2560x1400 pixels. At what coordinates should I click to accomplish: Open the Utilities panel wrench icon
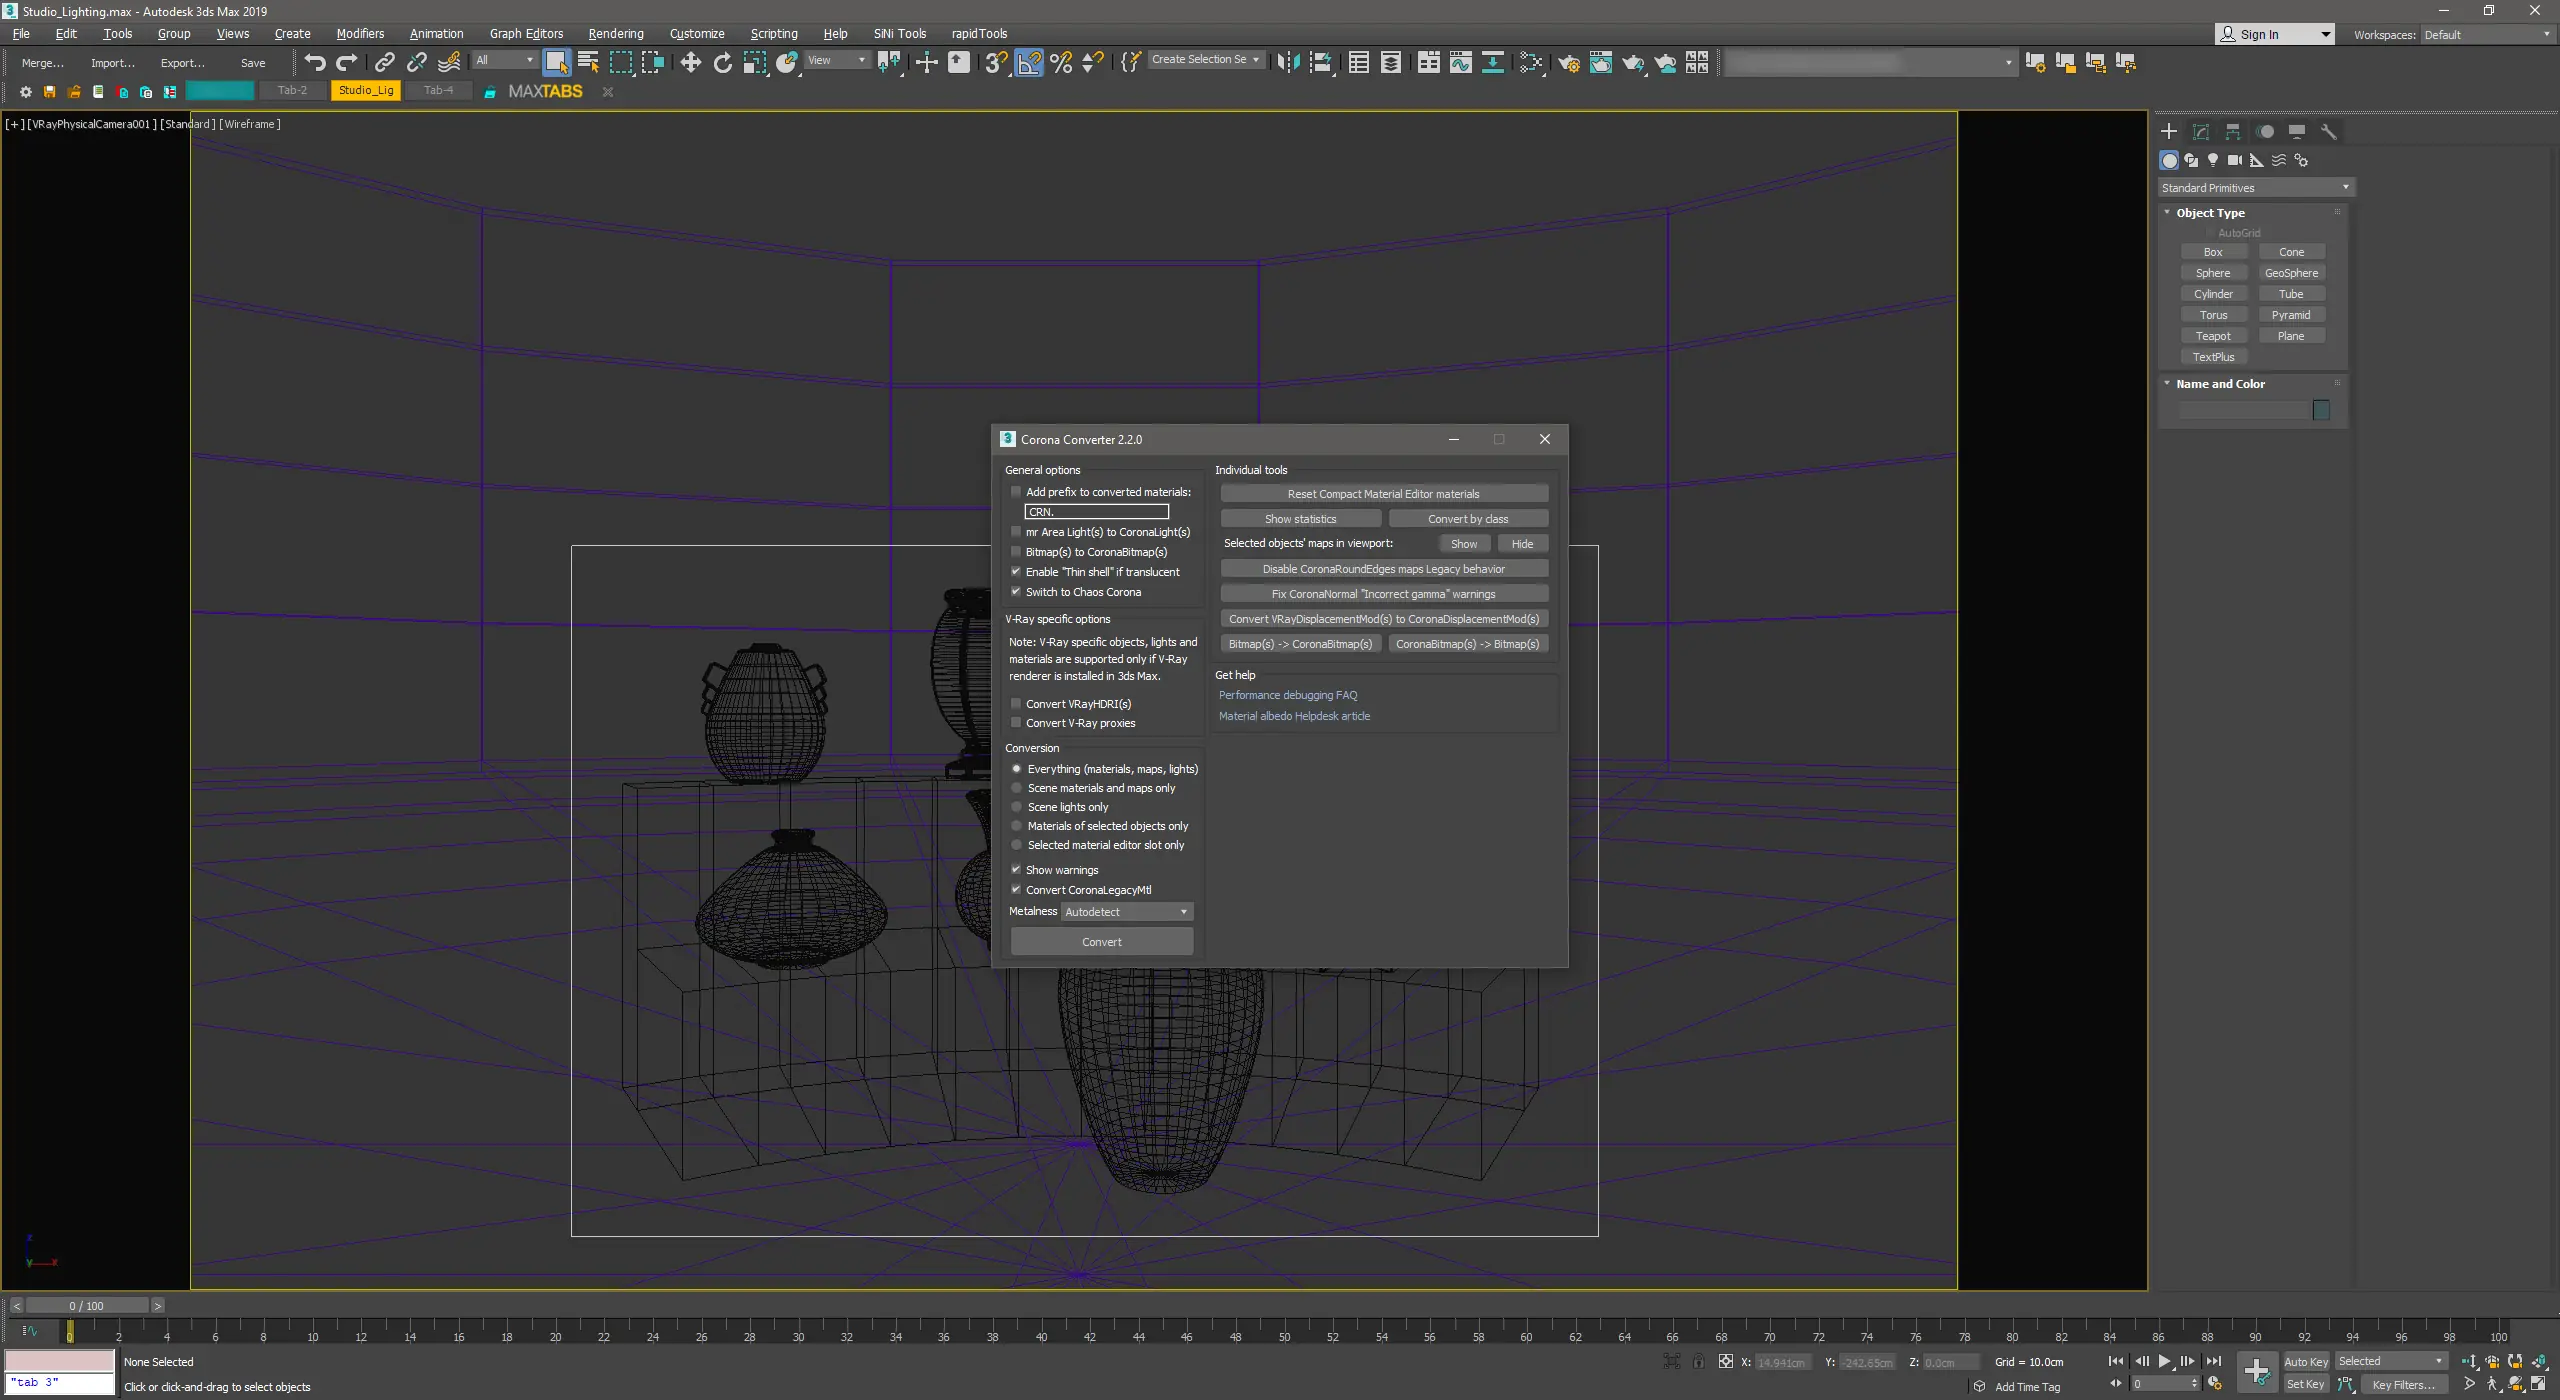(x=2328, y=132)
